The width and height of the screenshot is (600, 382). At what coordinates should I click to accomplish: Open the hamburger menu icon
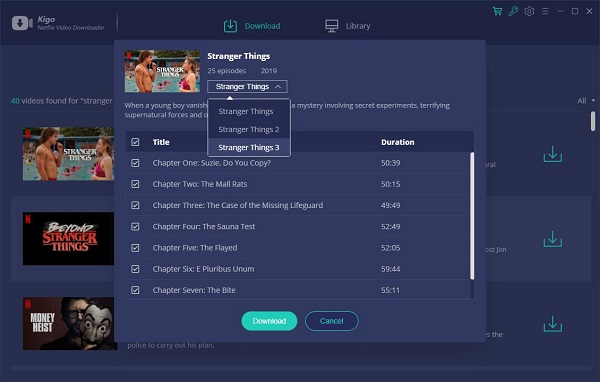click(x=545, y=11)
